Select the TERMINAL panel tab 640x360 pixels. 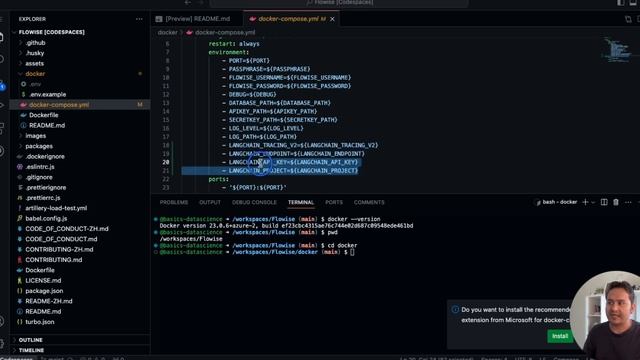[301, 202]
